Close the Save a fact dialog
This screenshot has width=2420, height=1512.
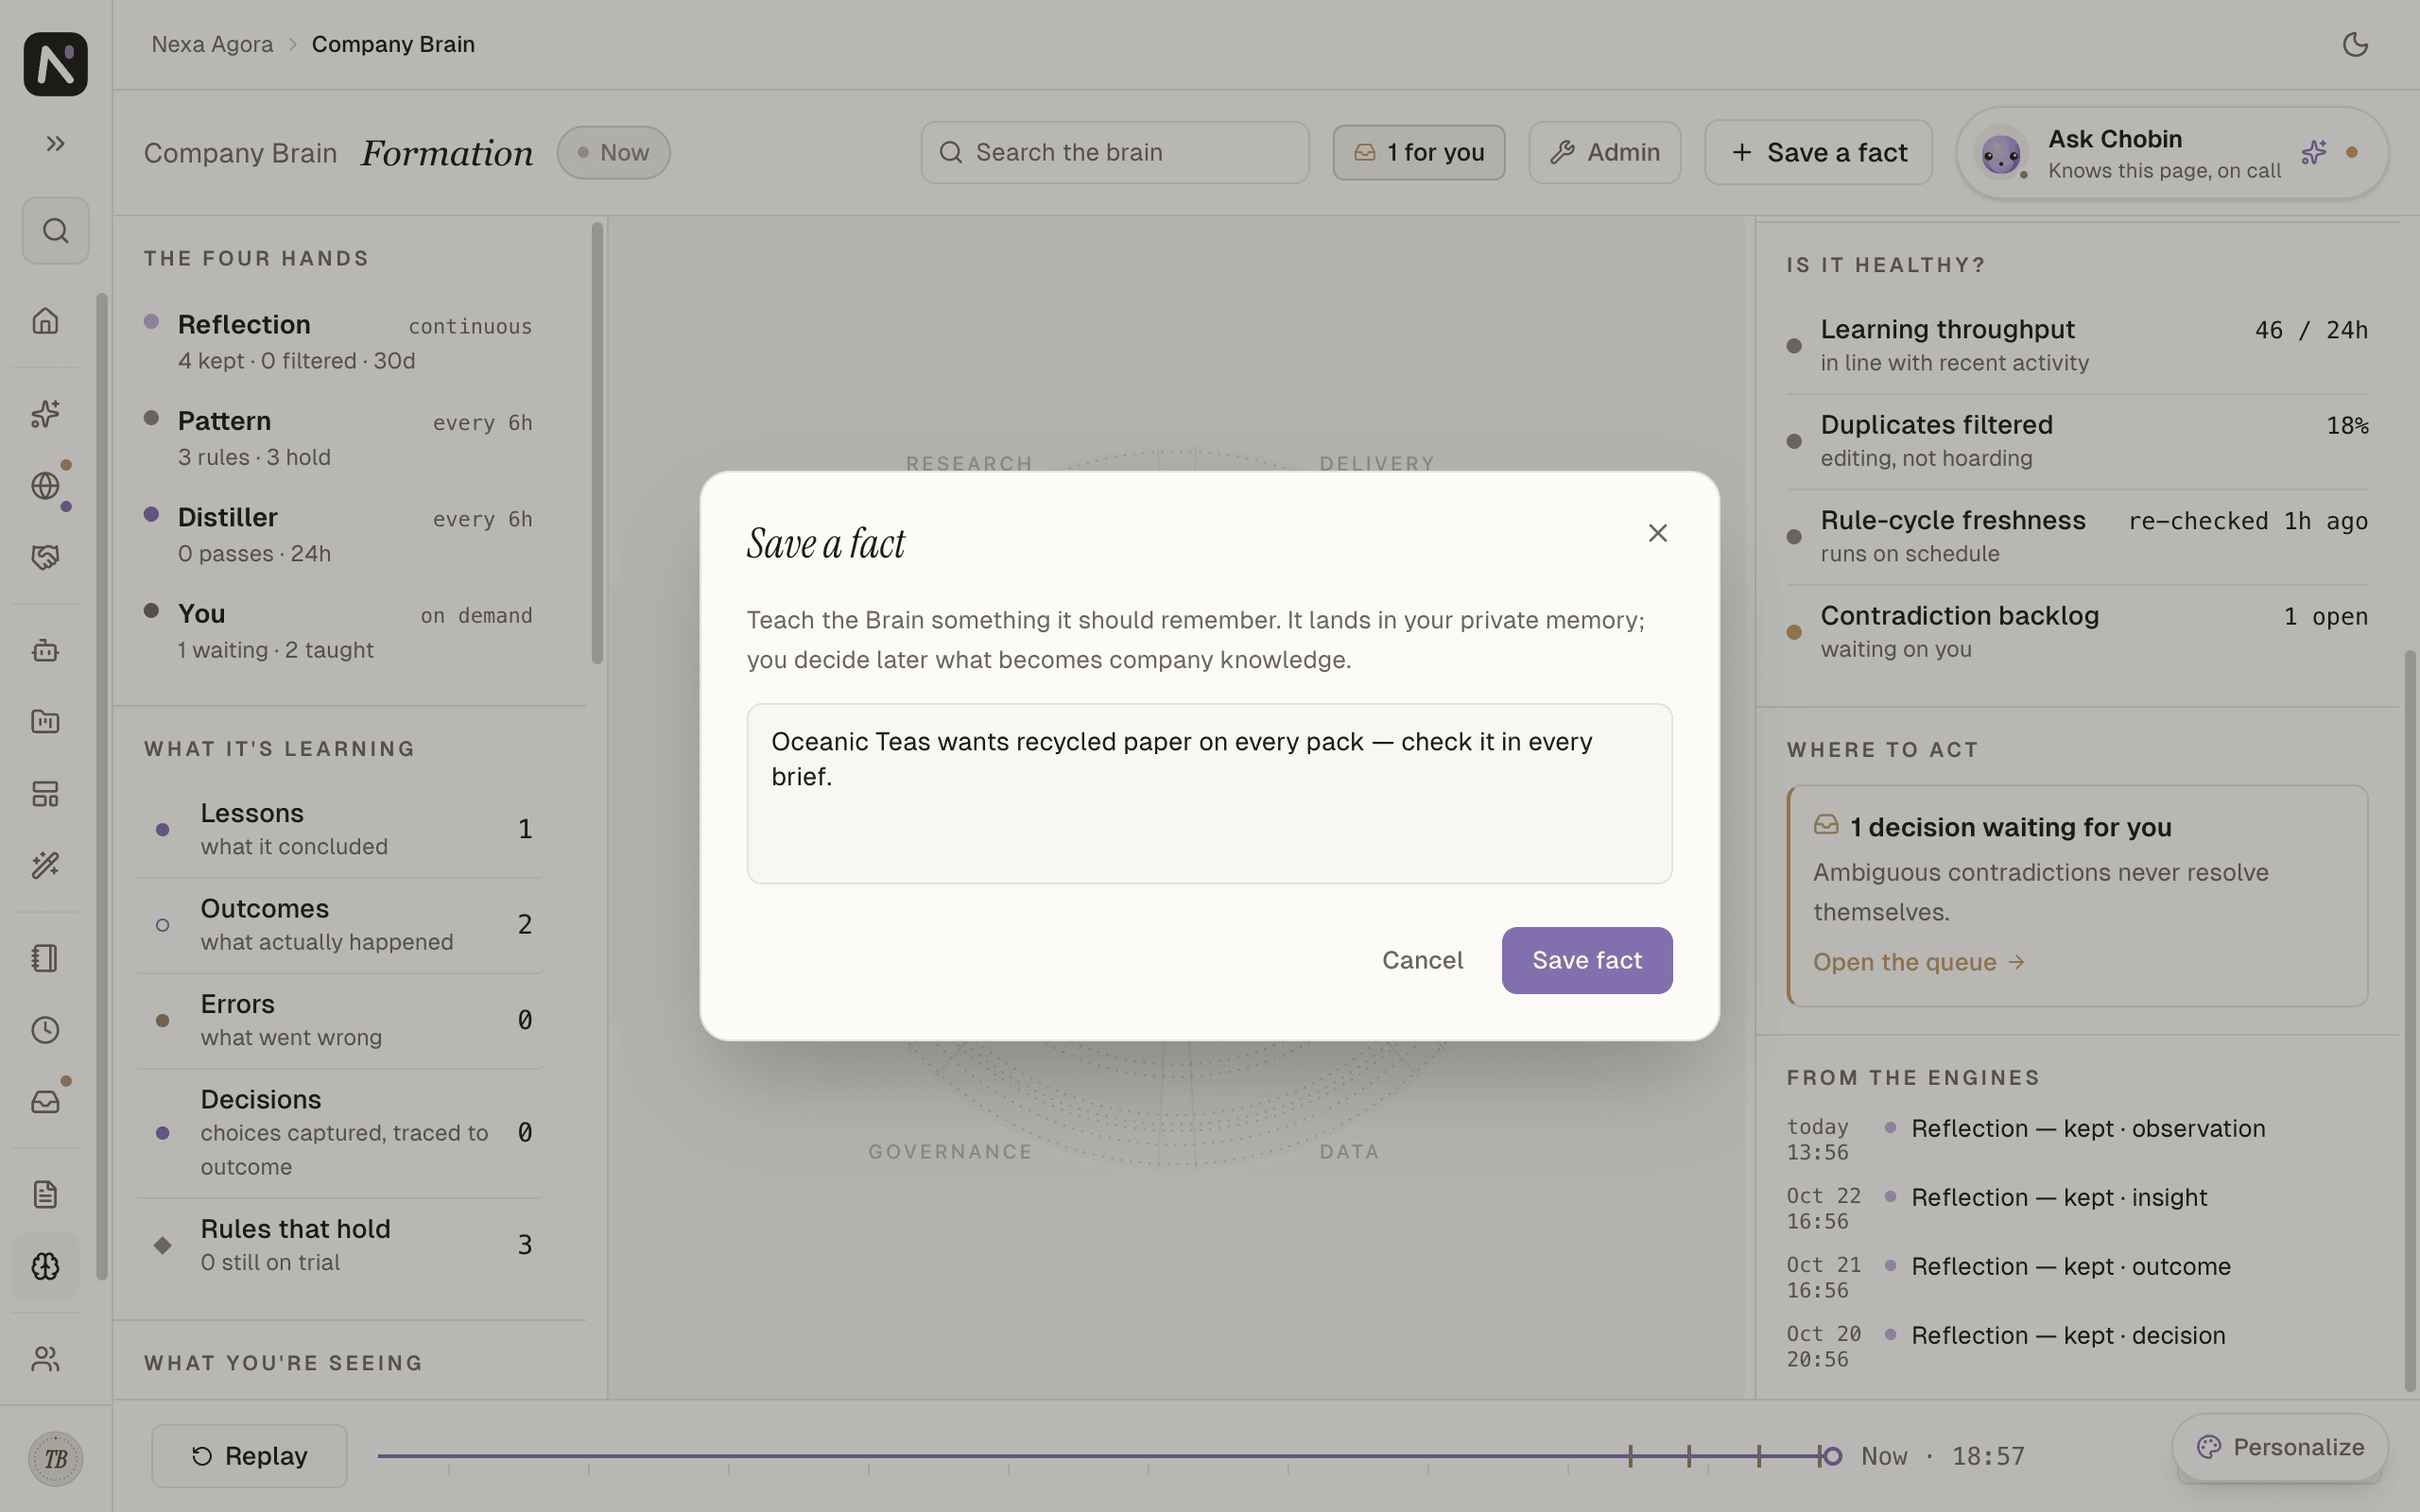pyautogui.click(x=1657, y=534)
